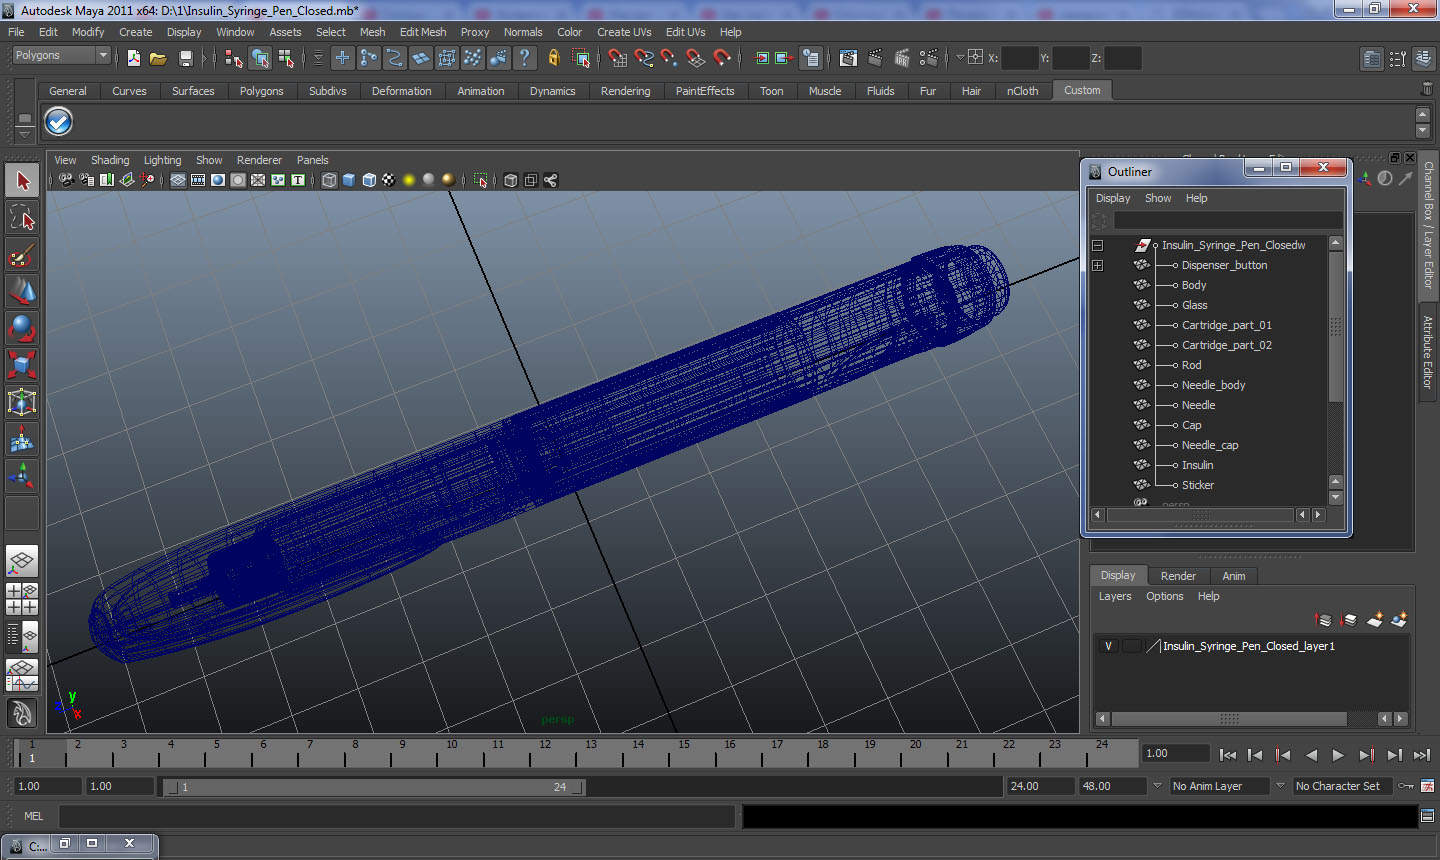1440x860 pixels.
Task: Select the Sticker node in Outliner
Action: (1198, 485)
